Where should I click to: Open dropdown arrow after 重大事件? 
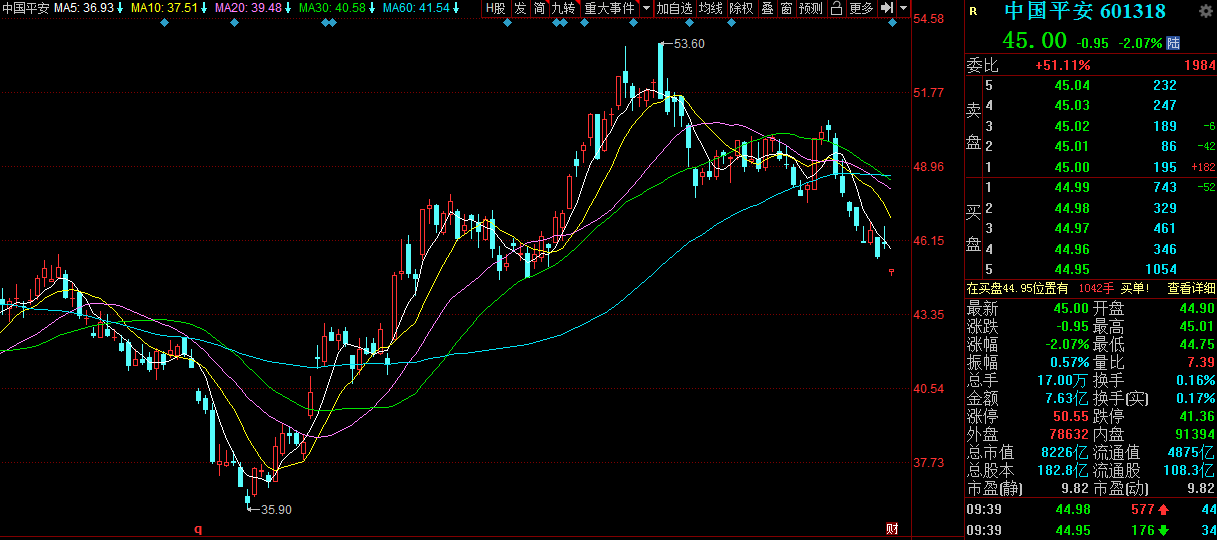pos(646,8)
